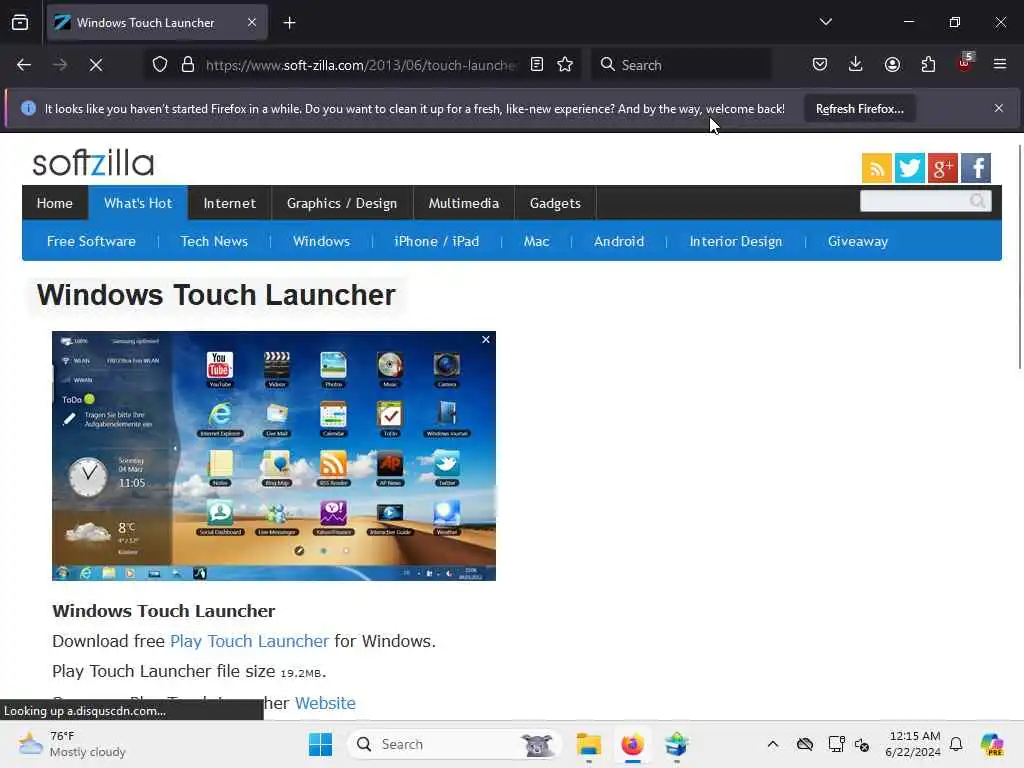The height and width of the screenshot is (768, 1024).
Task: Open the Internet menu item
Action: click(x=229, y=203)
